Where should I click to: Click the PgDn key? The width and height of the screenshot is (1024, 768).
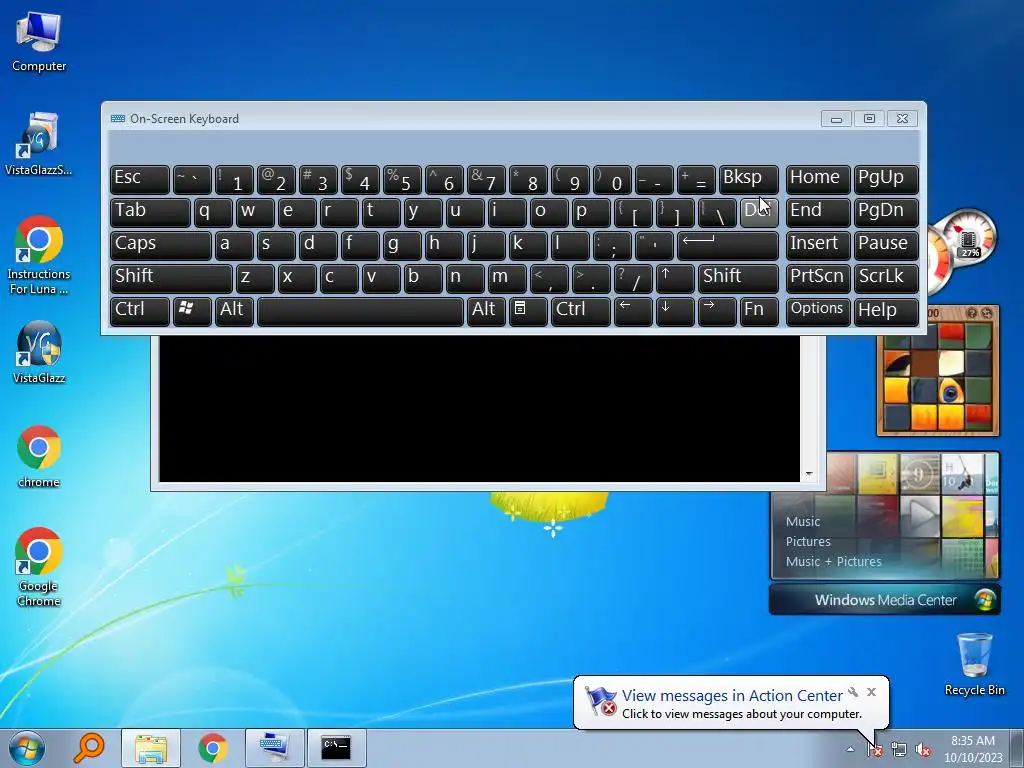tap(886, 212)
